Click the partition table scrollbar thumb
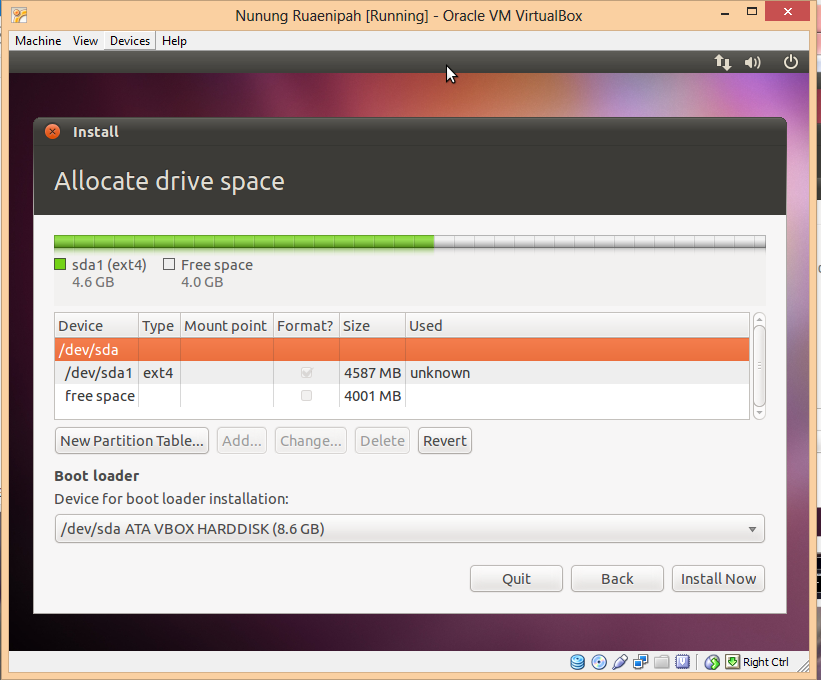This screenshot has width=821, height=680. pyautogui.click(x=759, y=365)
